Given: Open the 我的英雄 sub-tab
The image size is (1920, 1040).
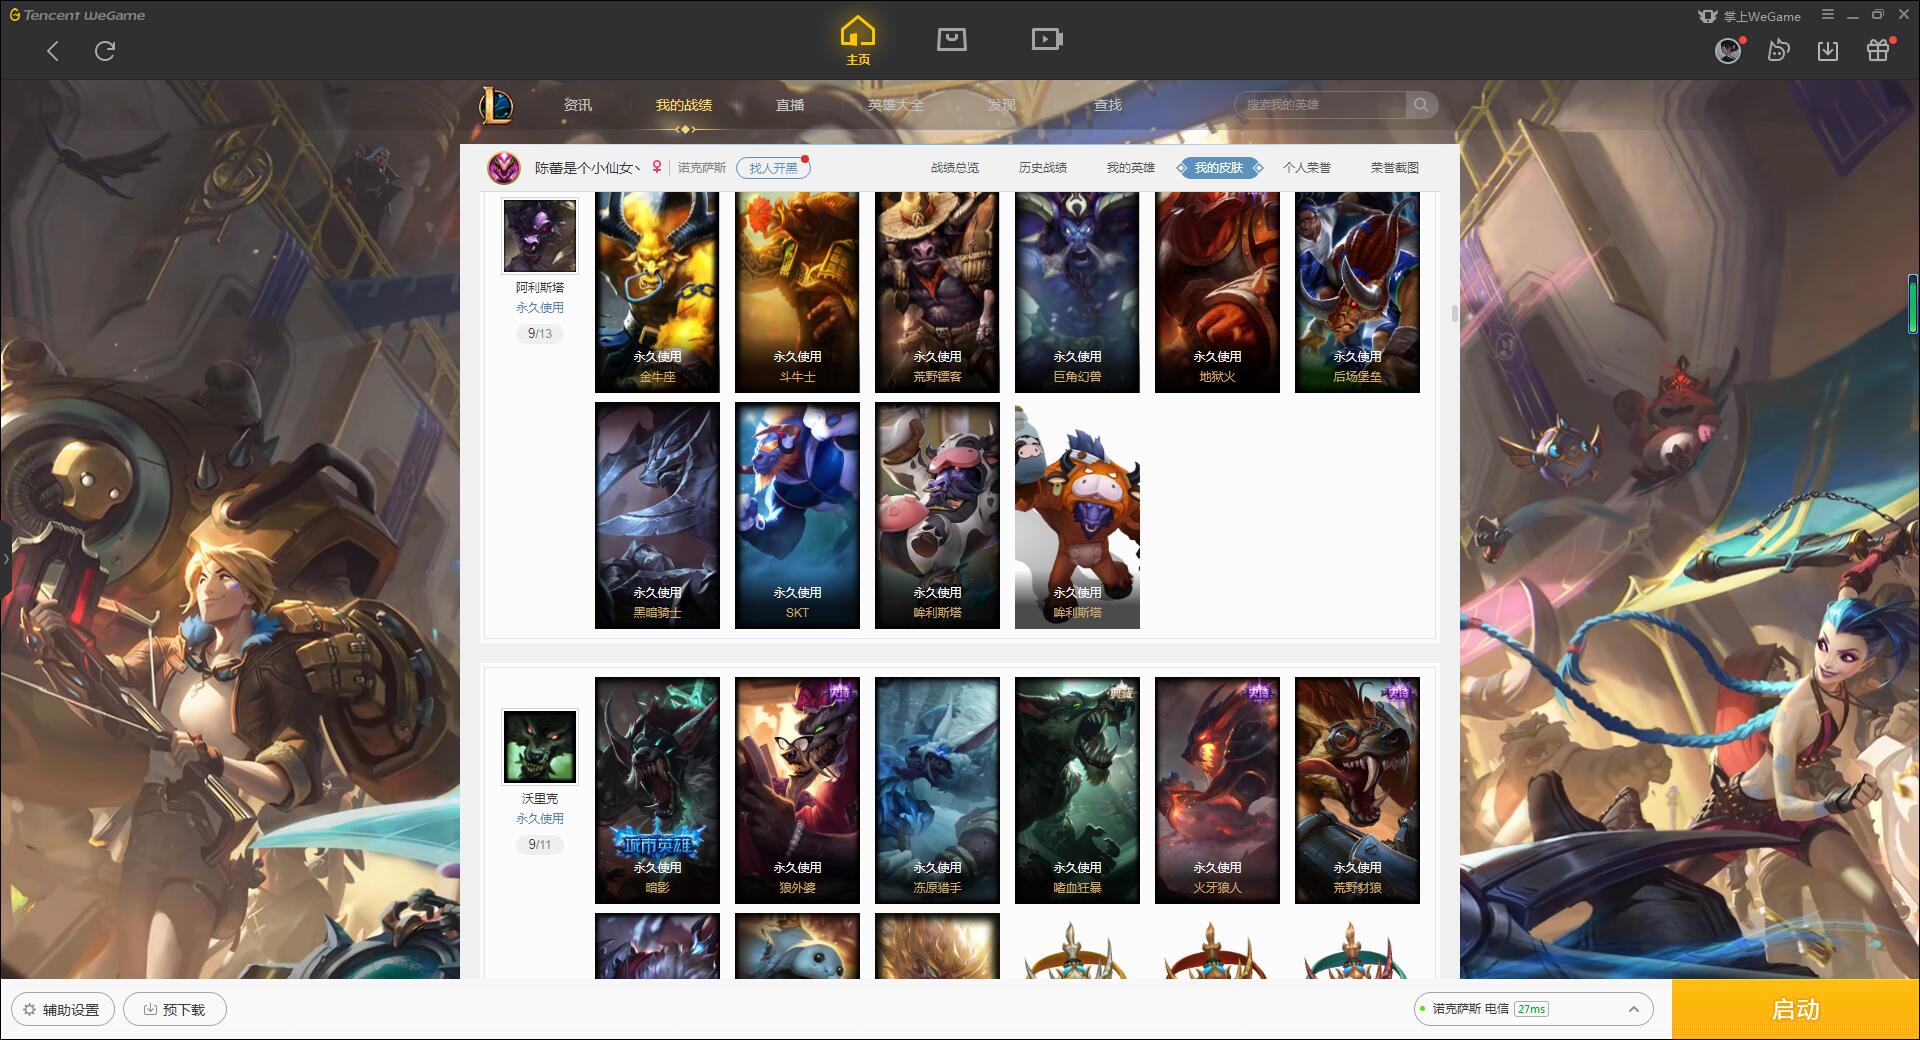Looking at the screenshot, I should pyautogui.click(x=1131, y=168).
